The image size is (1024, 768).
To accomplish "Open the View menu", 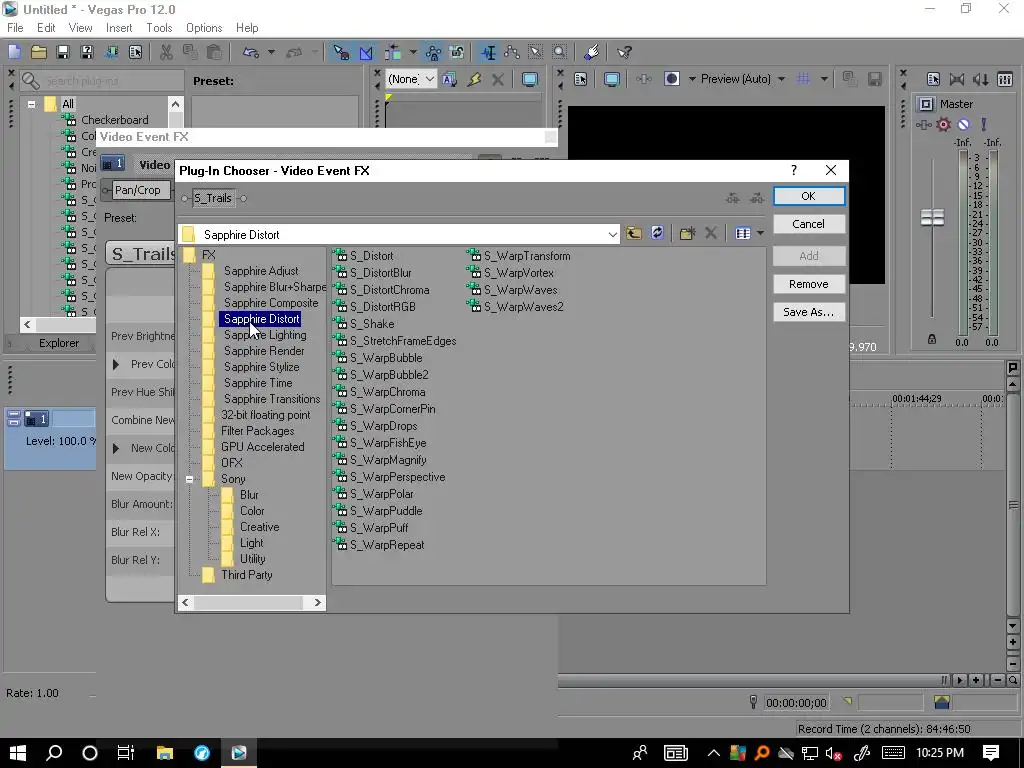I will [x=80, y=27].
